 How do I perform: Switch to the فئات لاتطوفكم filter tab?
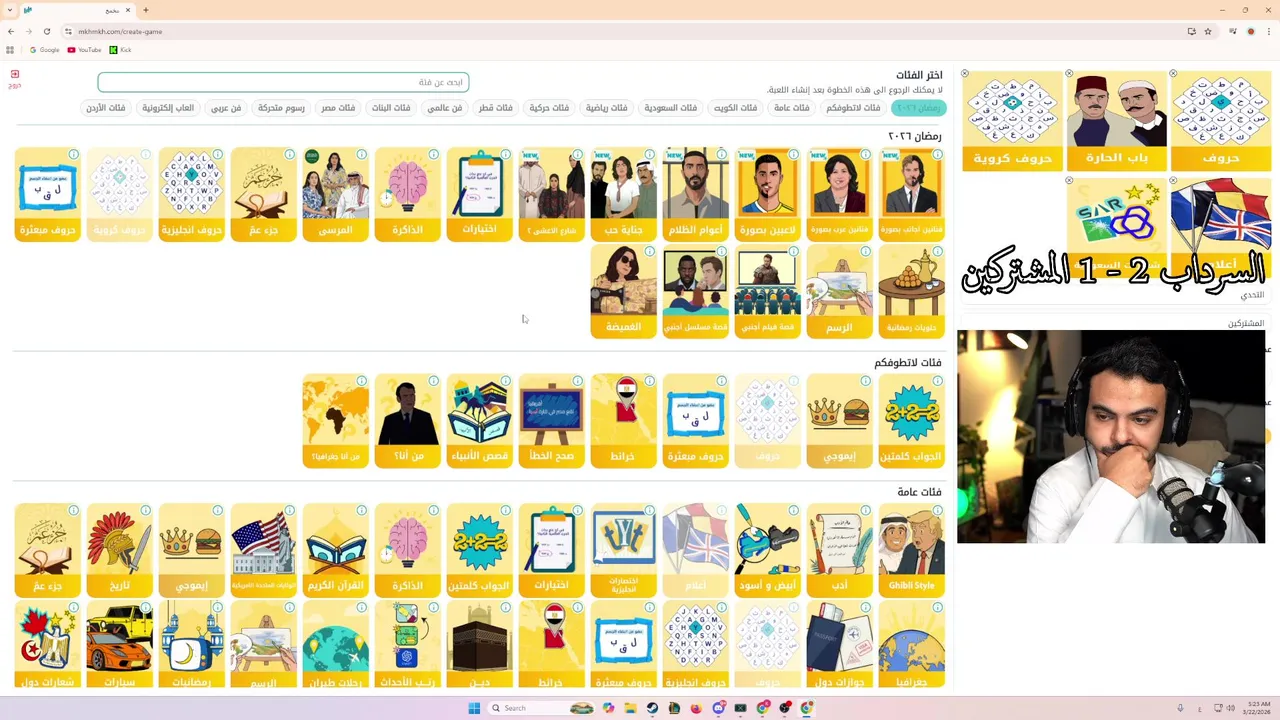point(853,108)
